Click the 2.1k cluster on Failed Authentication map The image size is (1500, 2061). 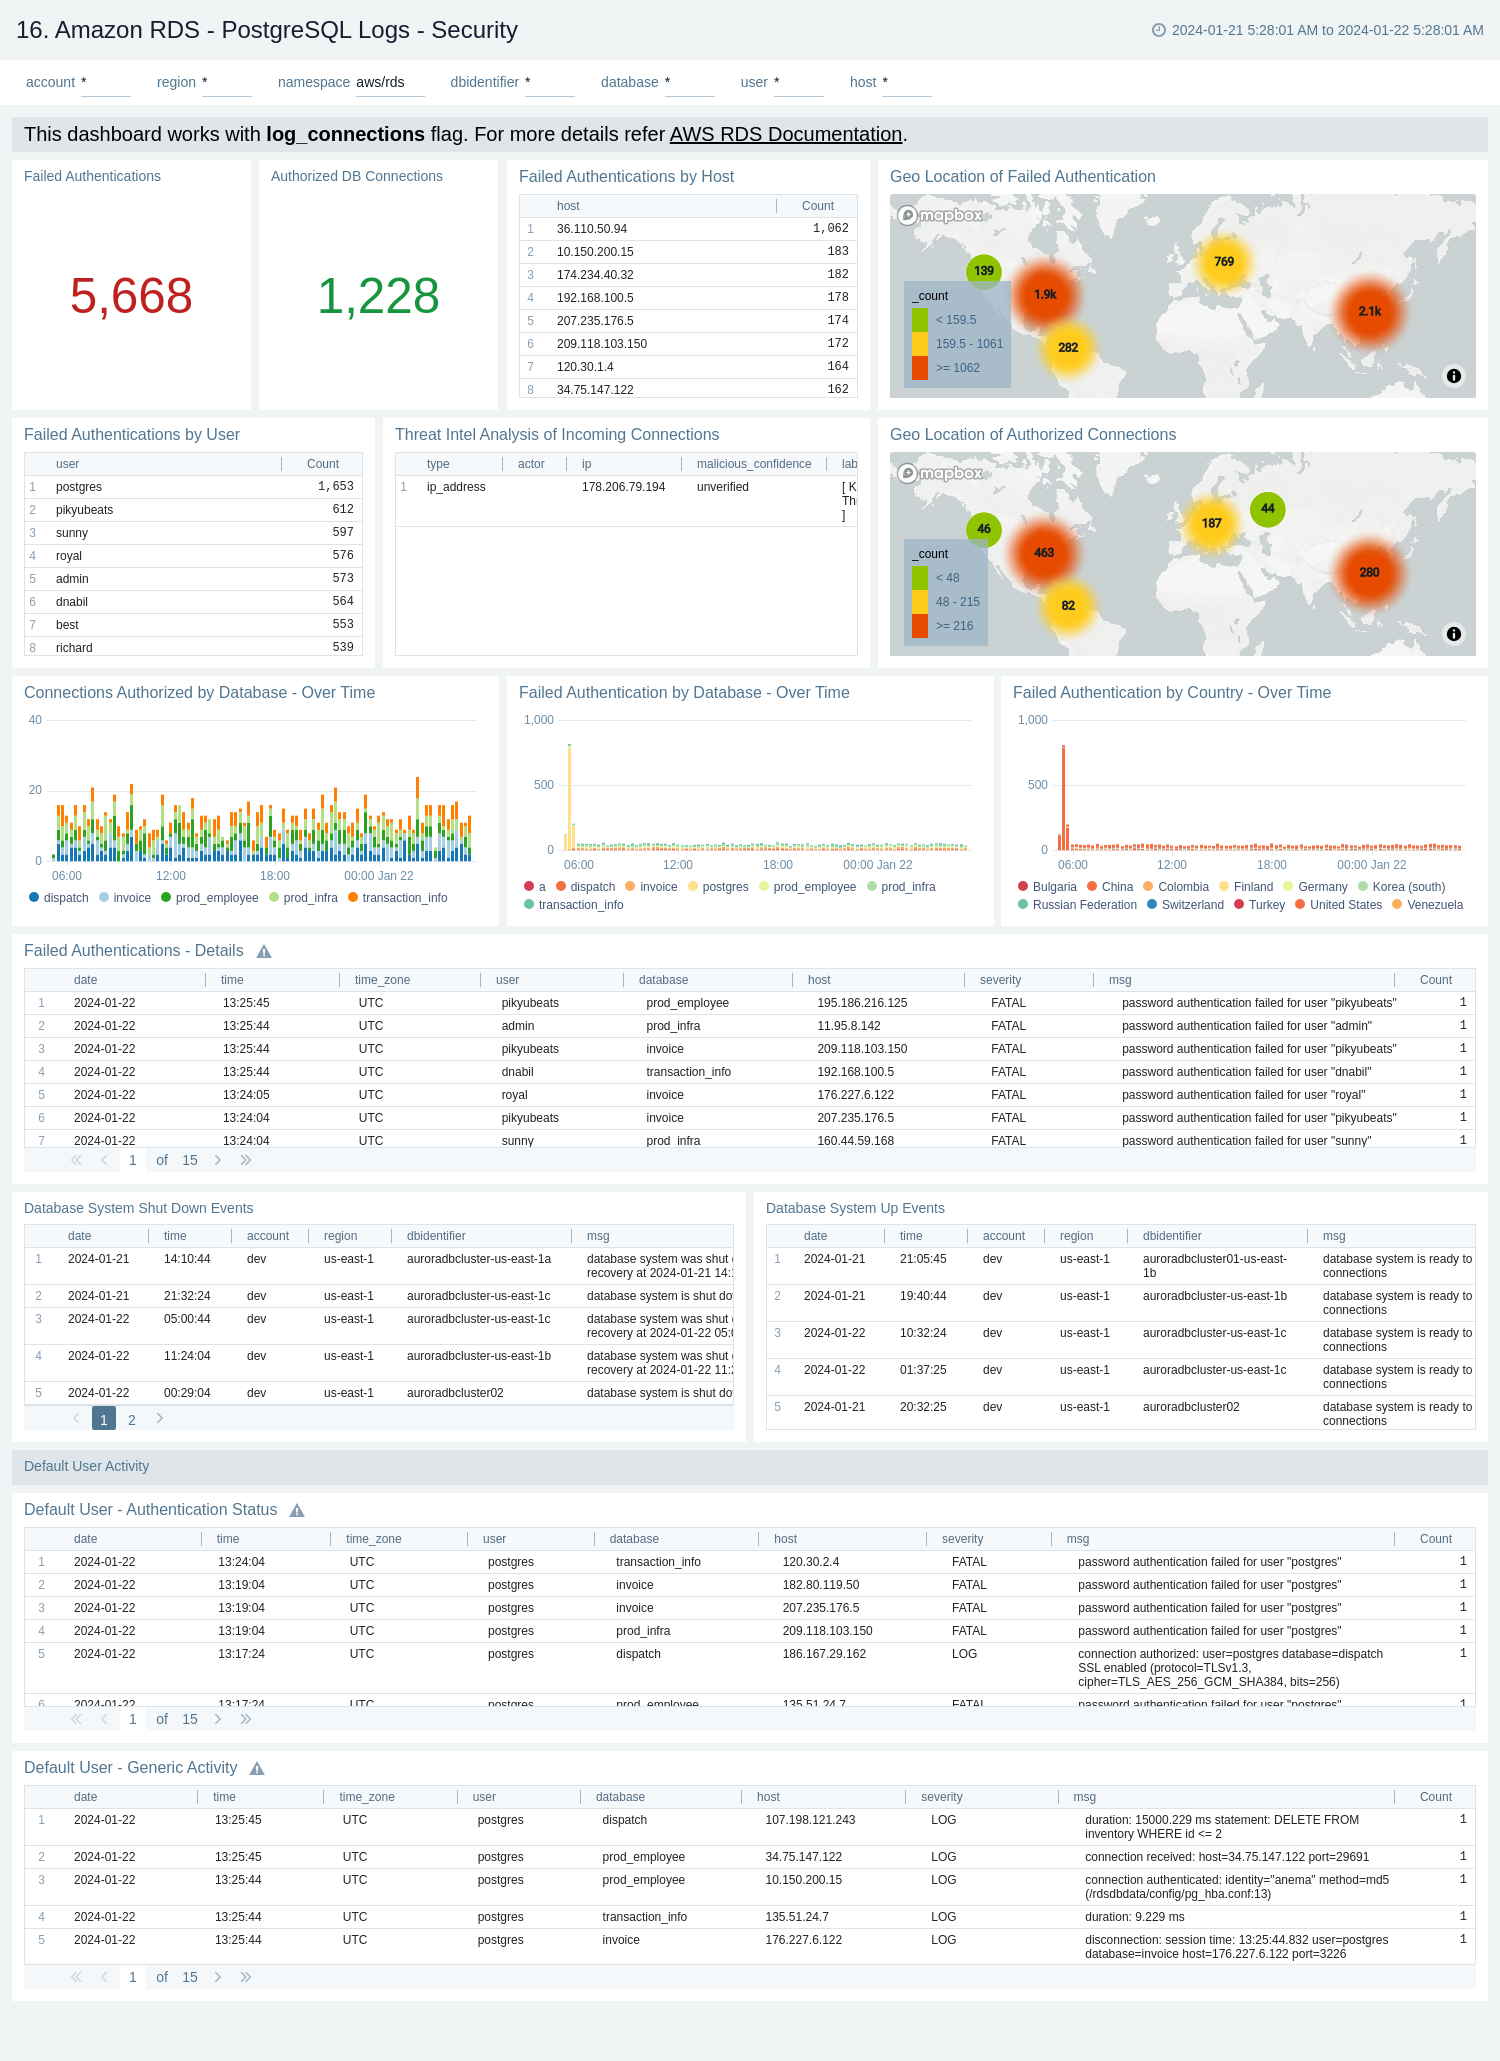[1369, 312]
